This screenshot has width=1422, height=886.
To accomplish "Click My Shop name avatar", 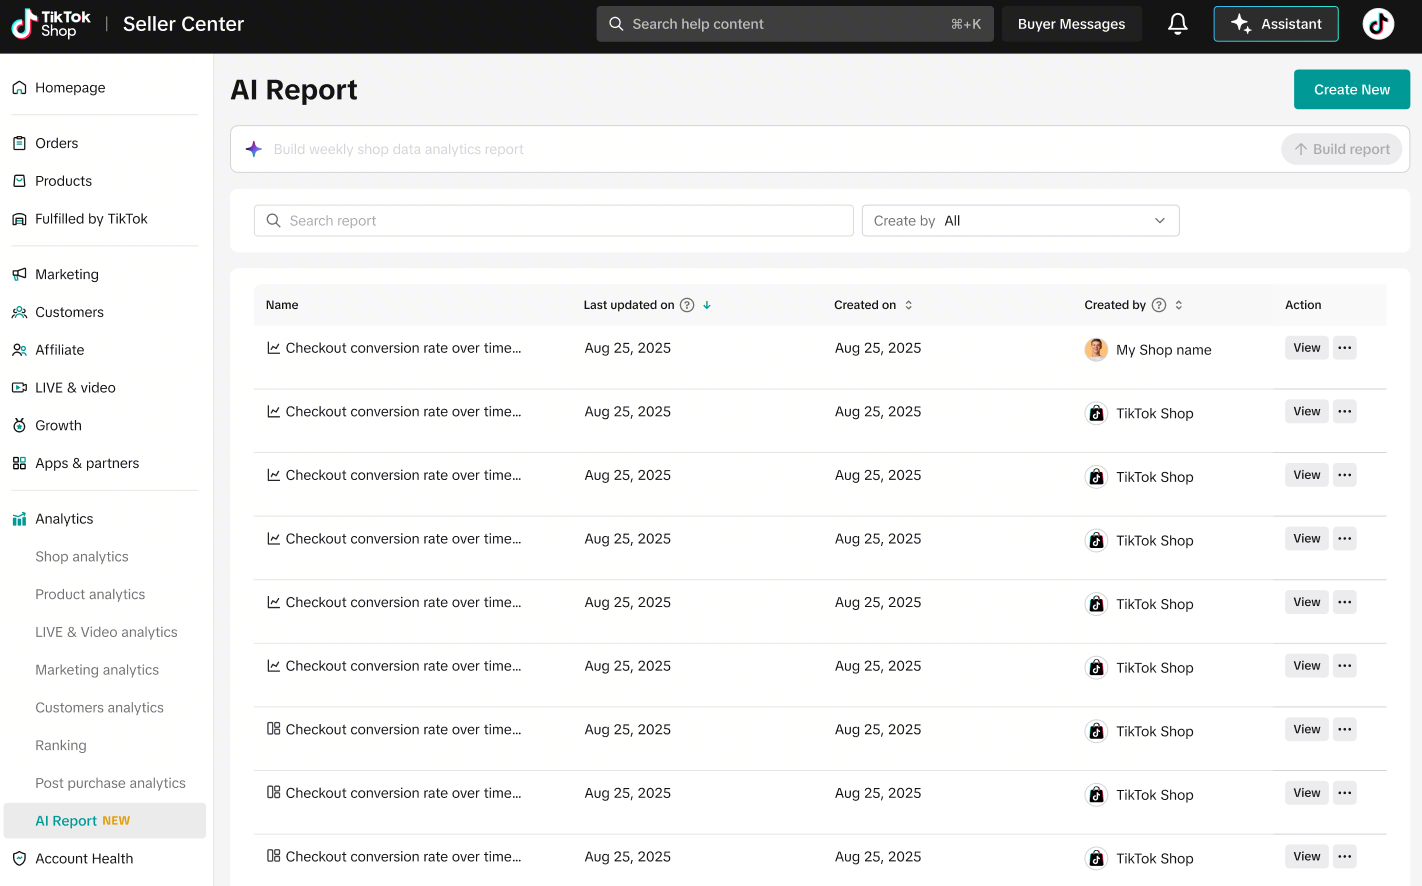I will click(1096, 349).
